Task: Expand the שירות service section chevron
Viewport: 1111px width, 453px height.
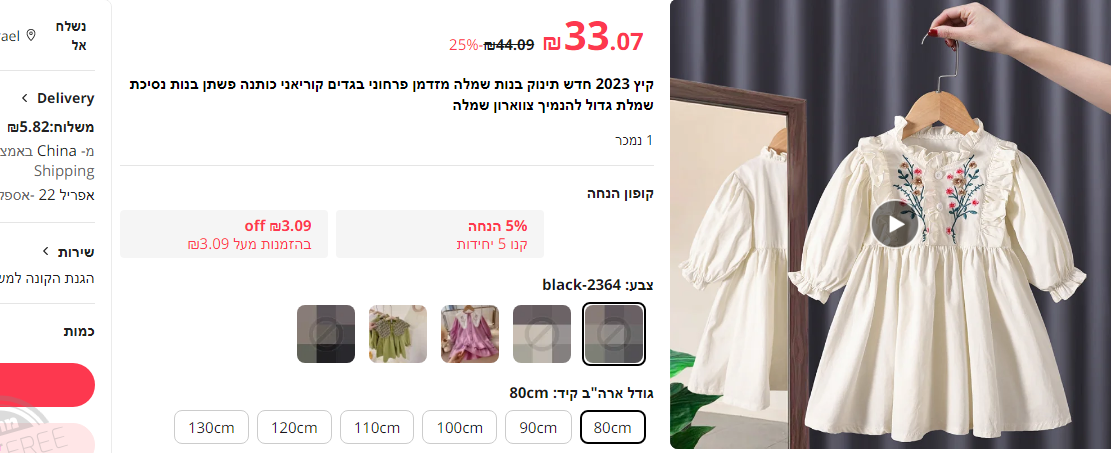Action: tap(45, 251)
